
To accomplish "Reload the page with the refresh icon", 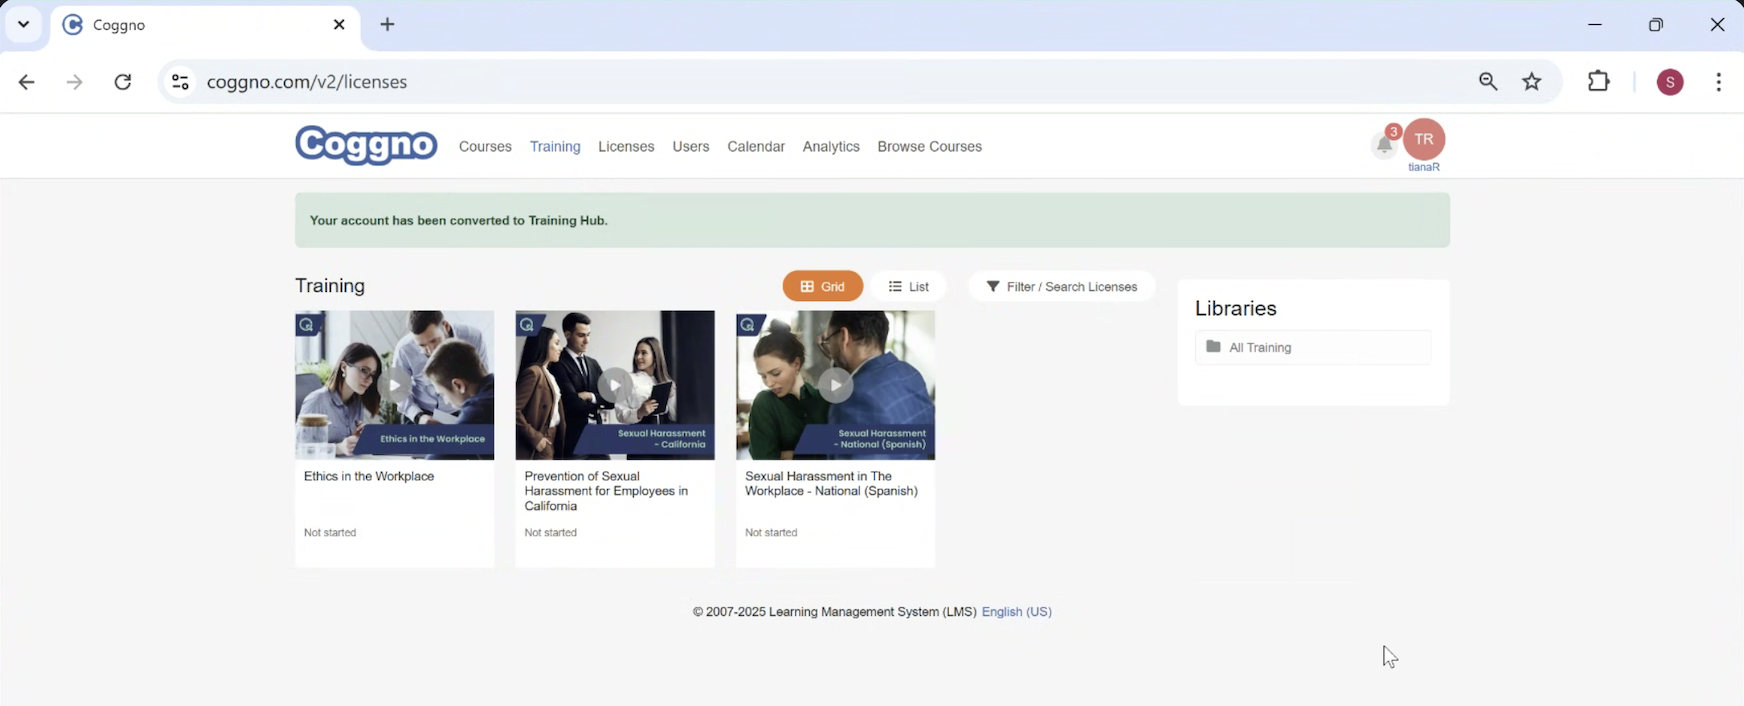I will (x=123, y=82).
